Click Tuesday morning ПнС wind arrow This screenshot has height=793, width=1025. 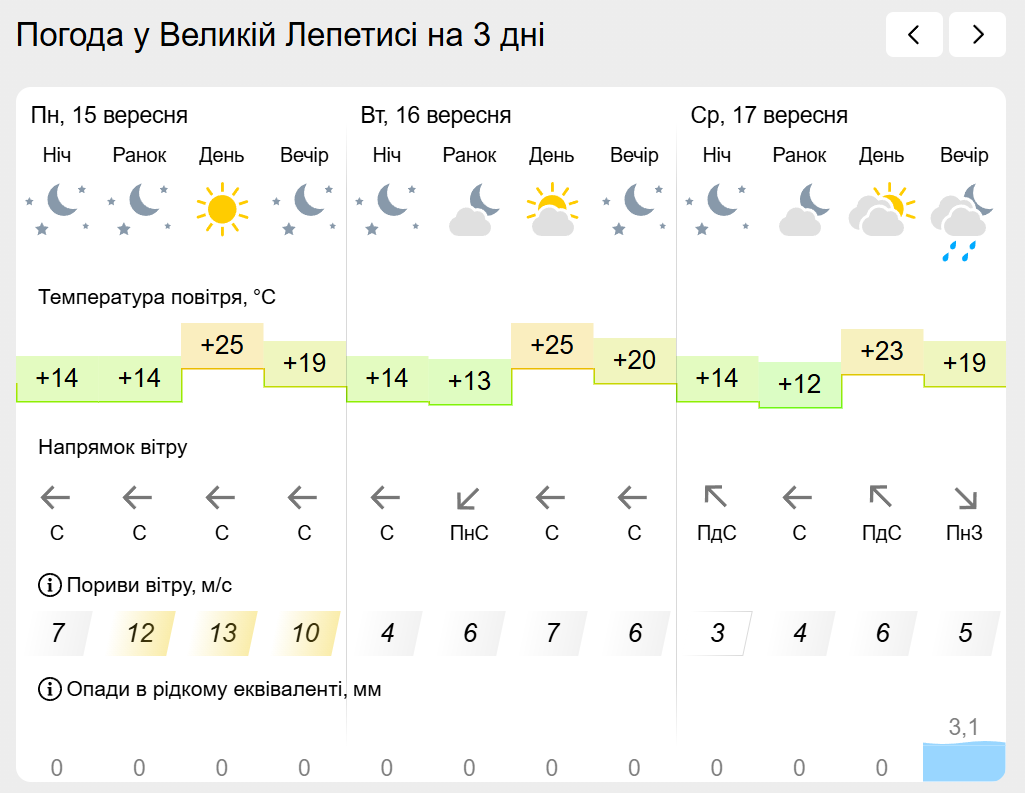point(468,499)
